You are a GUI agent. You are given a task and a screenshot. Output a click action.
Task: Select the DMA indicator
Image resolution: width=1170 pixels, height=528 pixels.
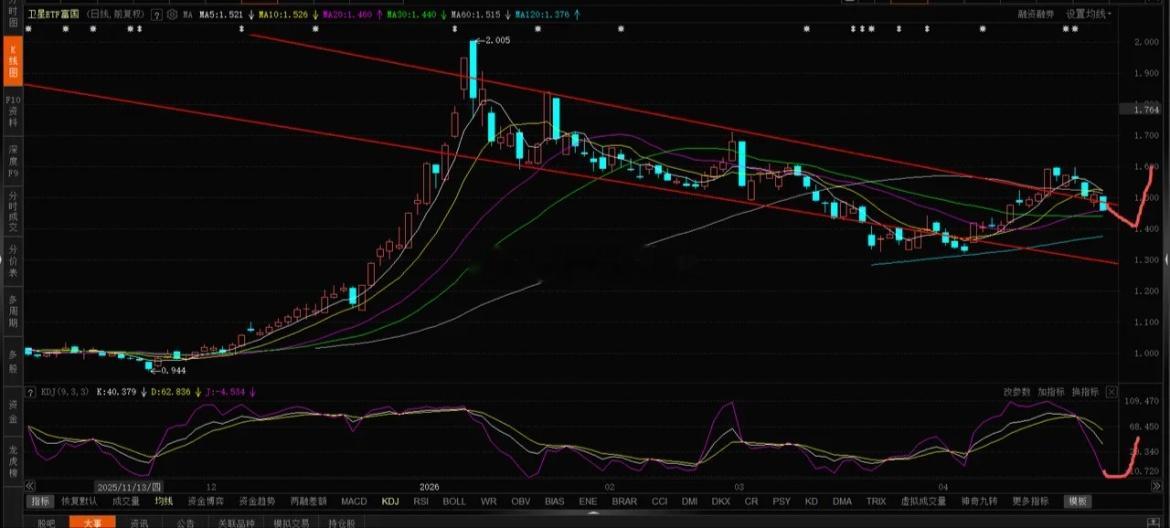click(x=842, y=501)
